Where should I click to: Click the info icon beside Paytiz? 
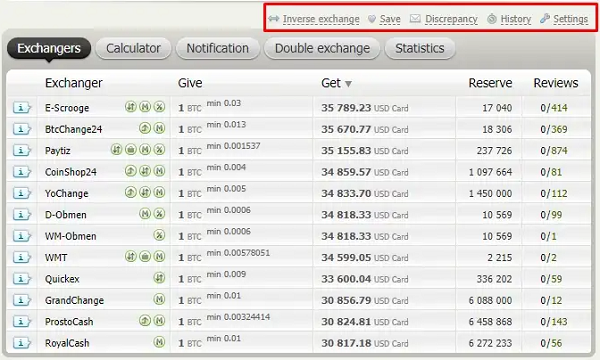(x=22, y=151)
